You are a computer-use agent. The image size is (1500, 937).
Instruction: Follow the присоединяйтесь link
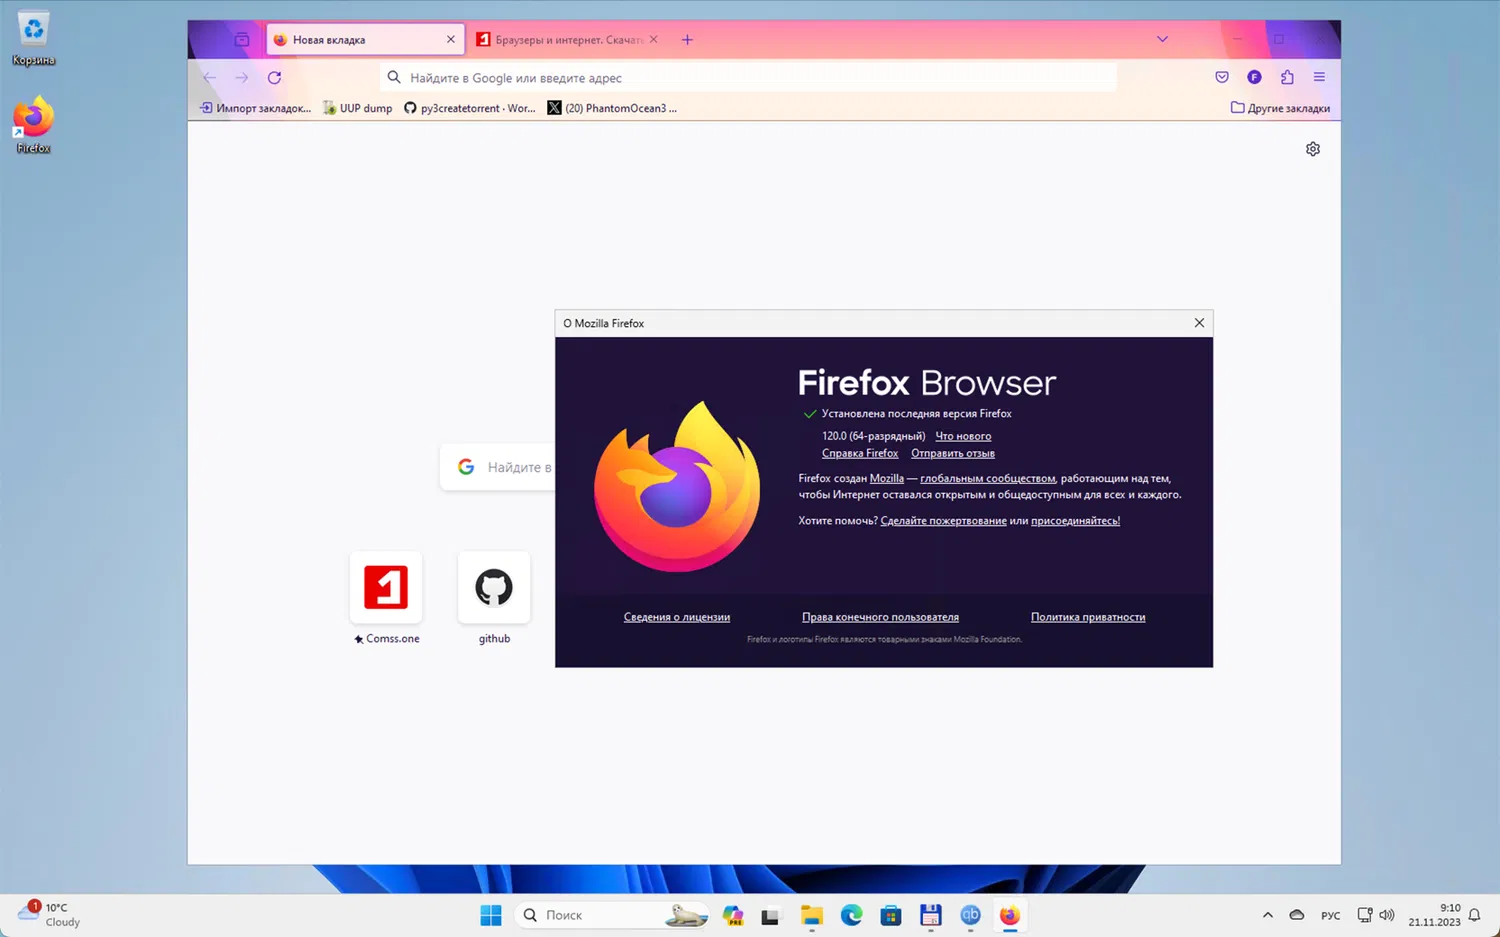[x=1075, y=521]
